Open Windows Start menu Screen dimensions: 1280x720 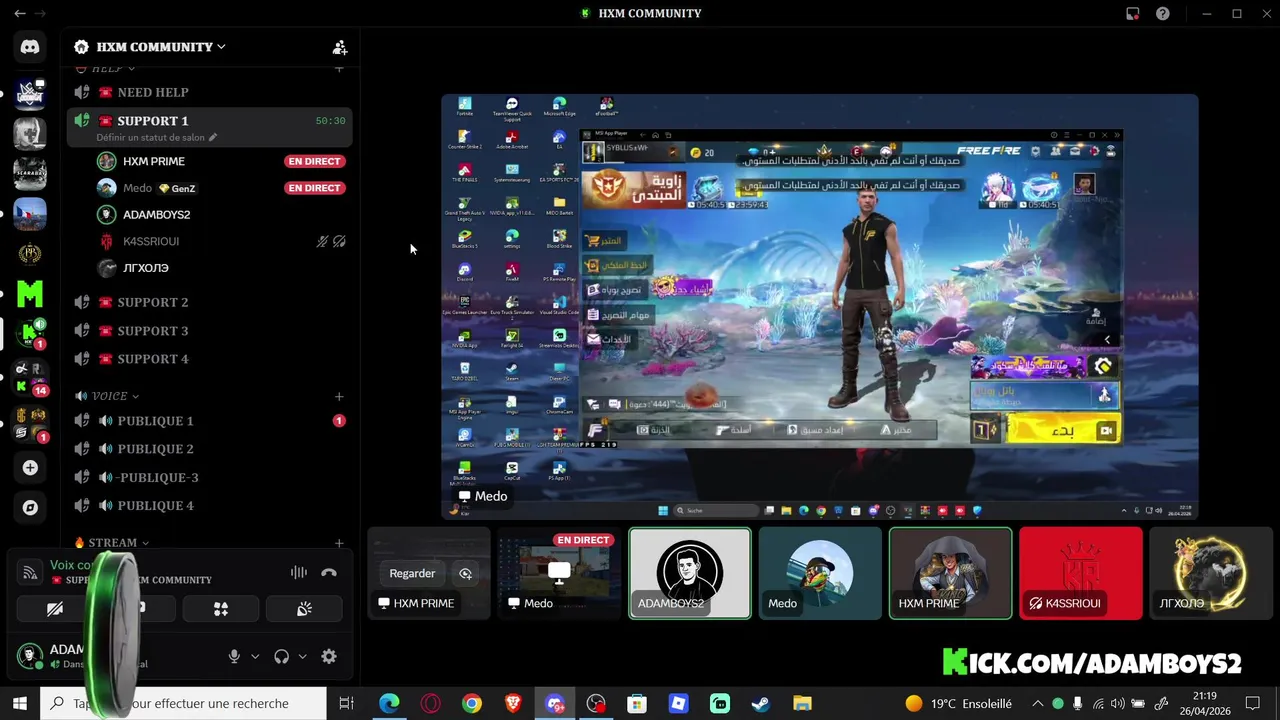pos(19,704)
